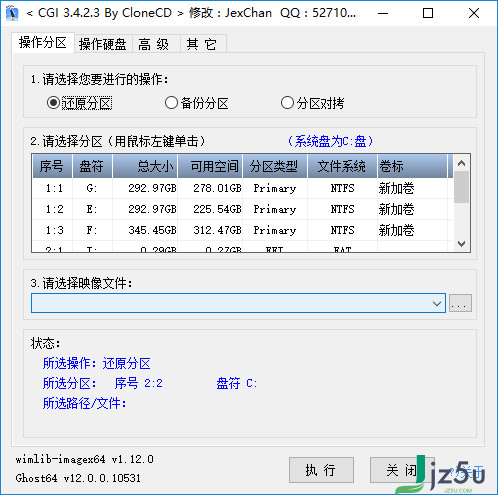
Task: Sort by the 序号 column header
Action: [x=52, y=166]
